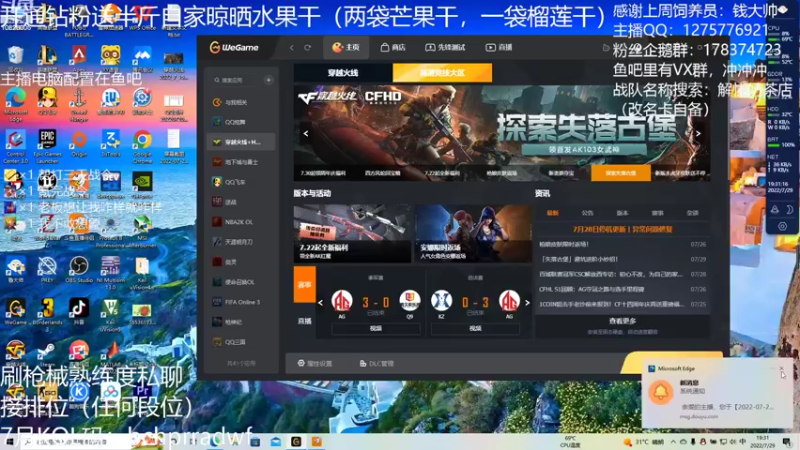Open 3uTools desktop shortcut
Image resolution: width=800 pixels, height=450 pixels.
(x=110, y=143)
